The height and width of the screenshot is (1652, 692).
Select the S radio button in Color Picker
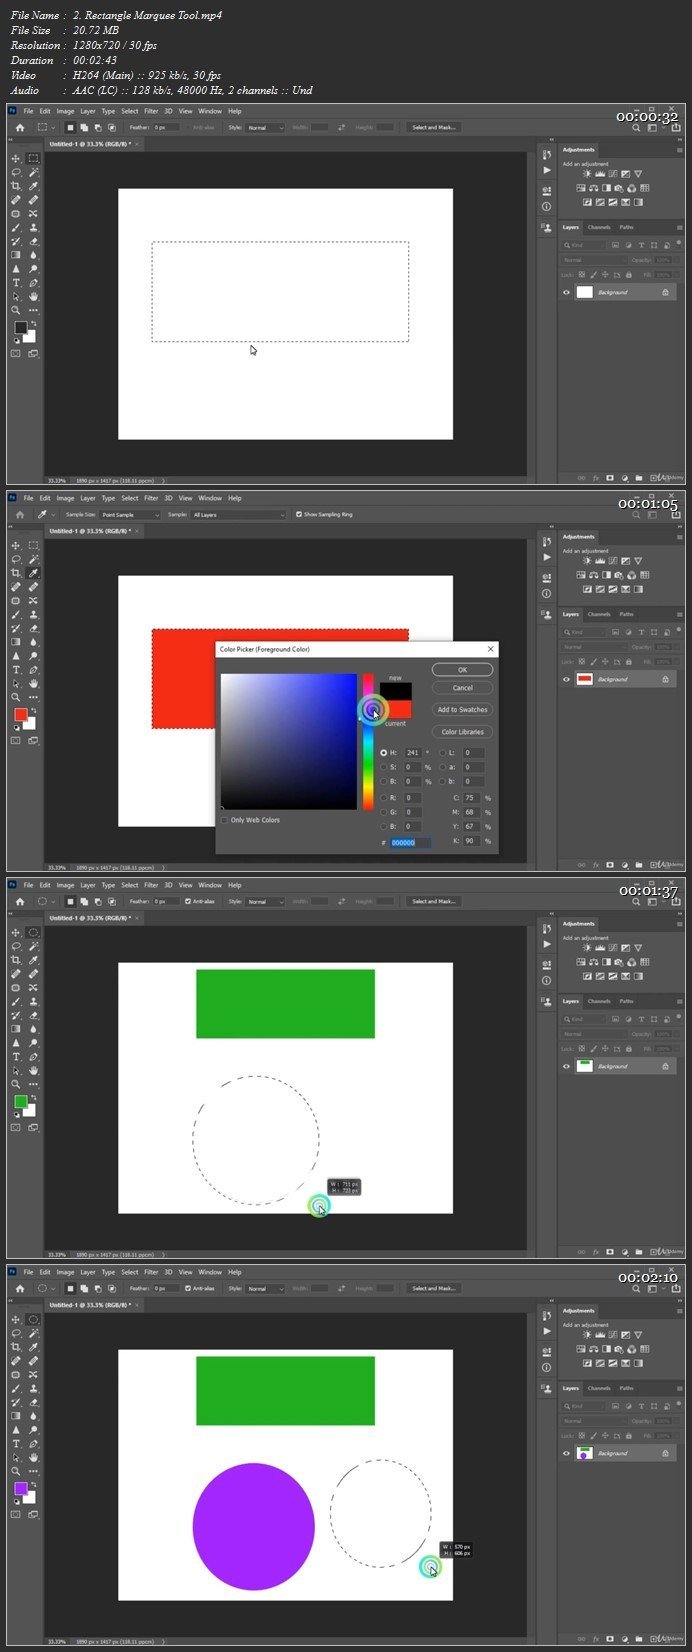click(x=383, y=767)
